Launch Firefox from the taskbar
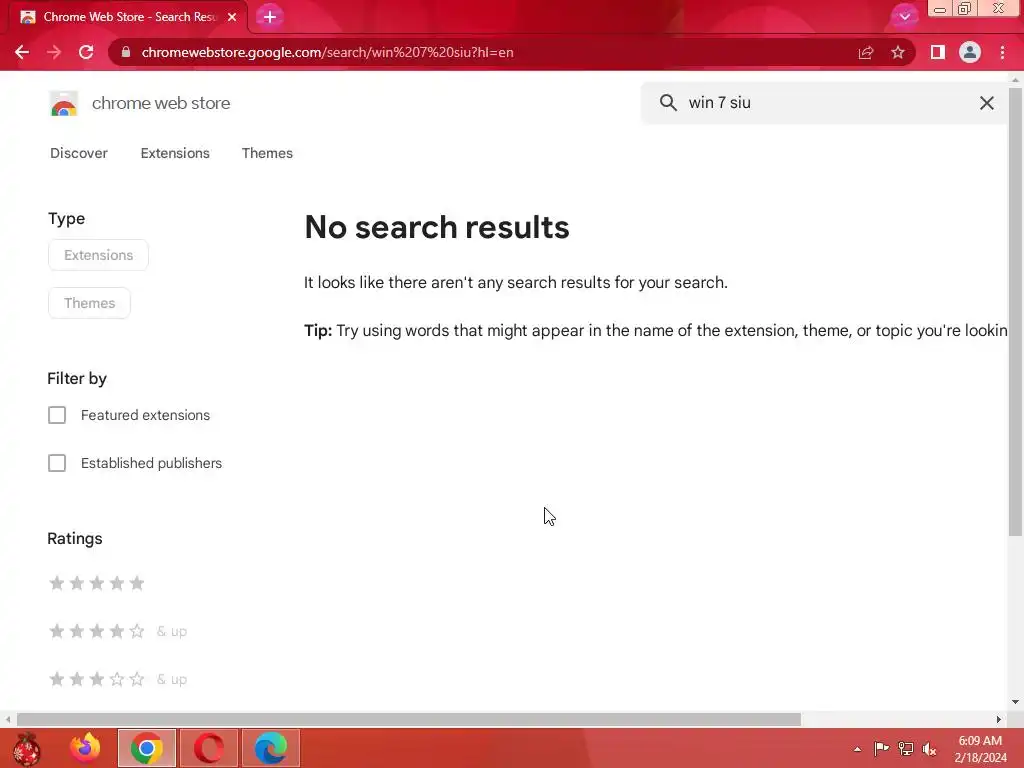Viewport: 1024px width, 768px height. coord(85,748)
